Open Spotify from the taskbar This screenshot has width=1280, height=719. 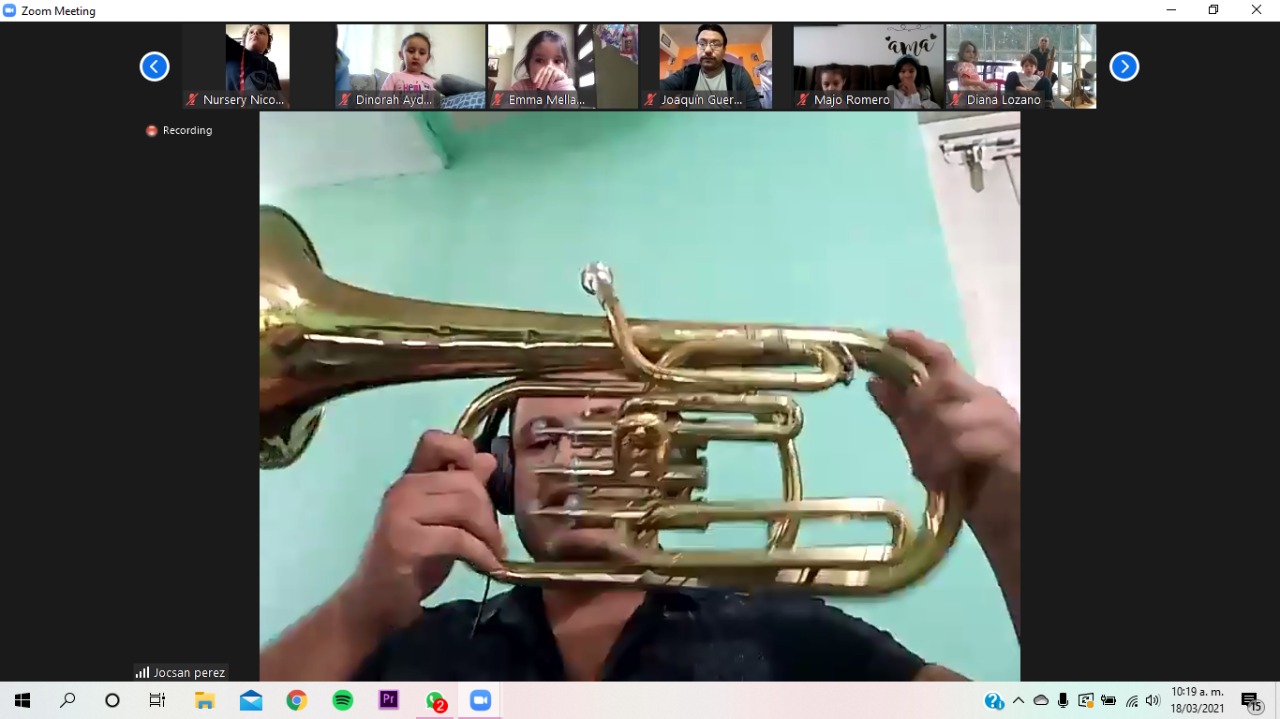(x=342, y=700)
